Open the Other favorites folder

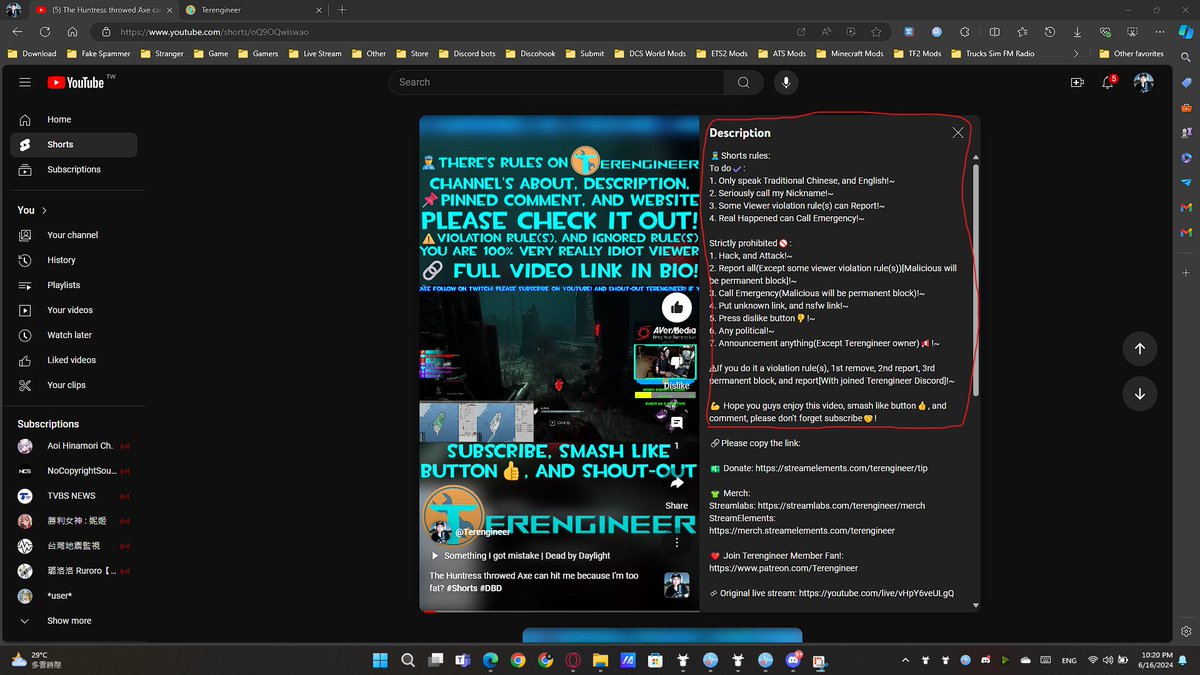[x=1131, y=54]
